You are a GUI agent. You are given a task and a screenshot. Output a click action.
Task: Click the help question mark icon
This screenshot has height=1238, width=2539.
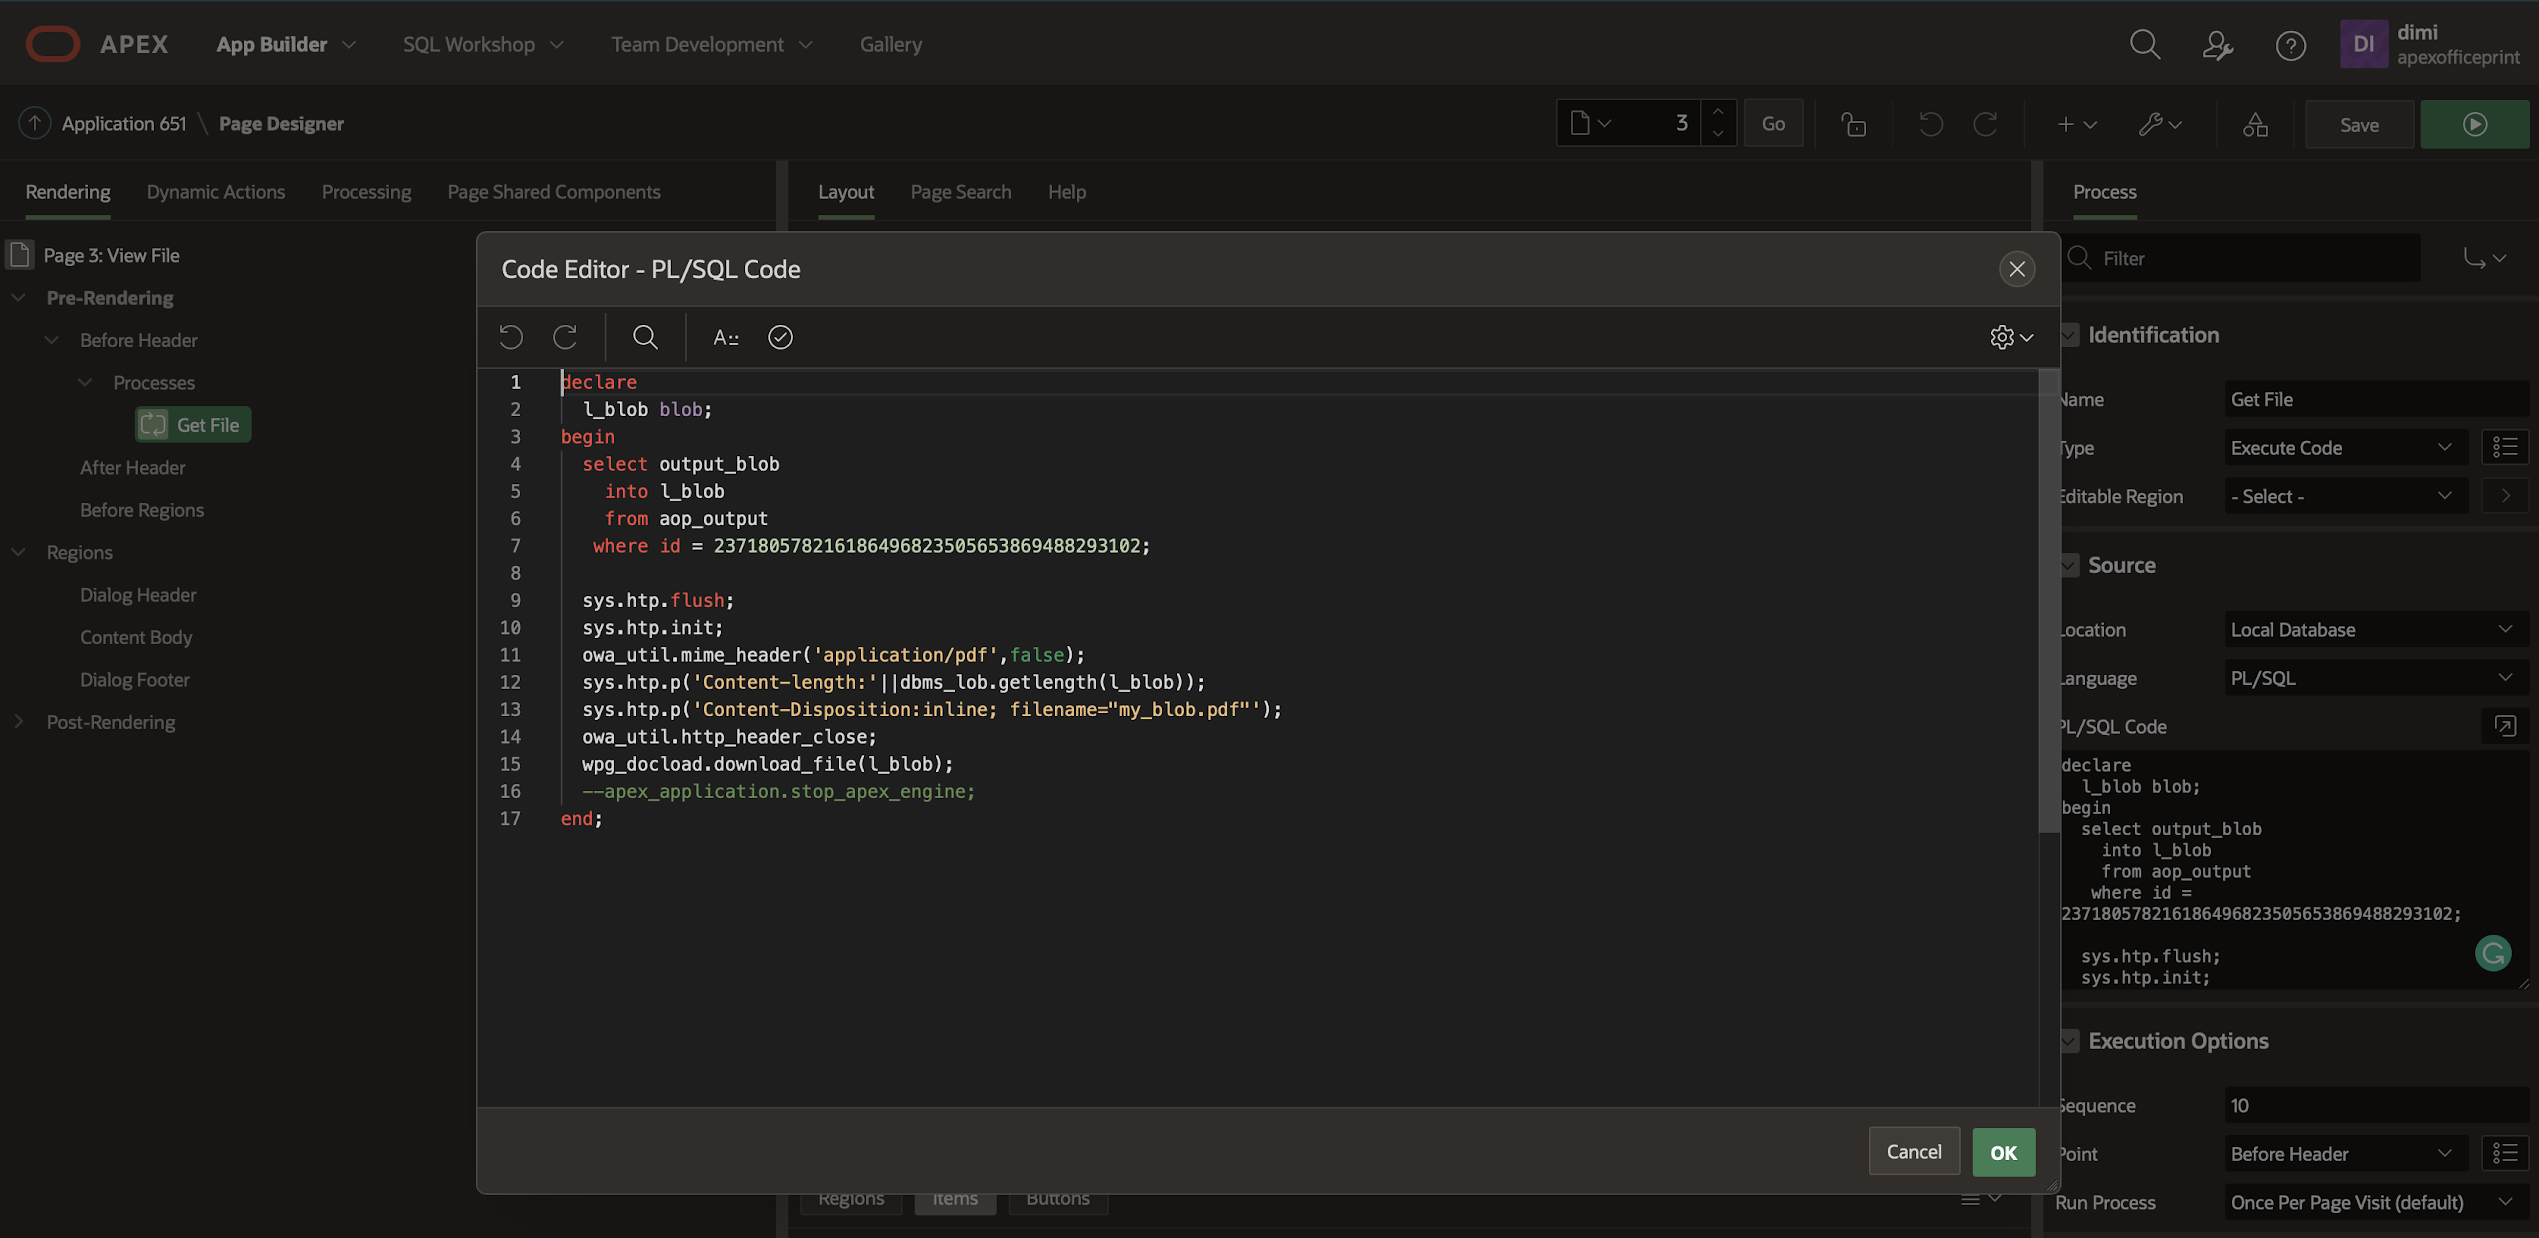click(x=2290, y=44)
